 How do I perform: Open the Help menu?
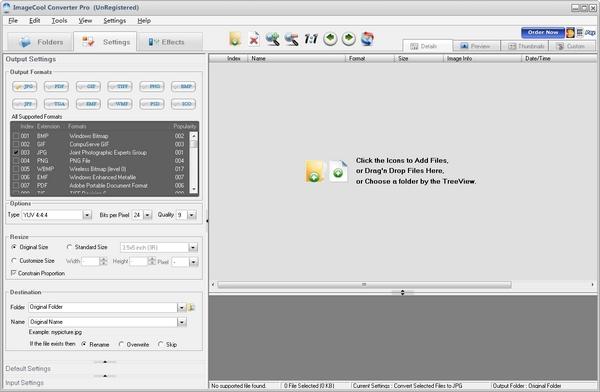tap(144, 21)
